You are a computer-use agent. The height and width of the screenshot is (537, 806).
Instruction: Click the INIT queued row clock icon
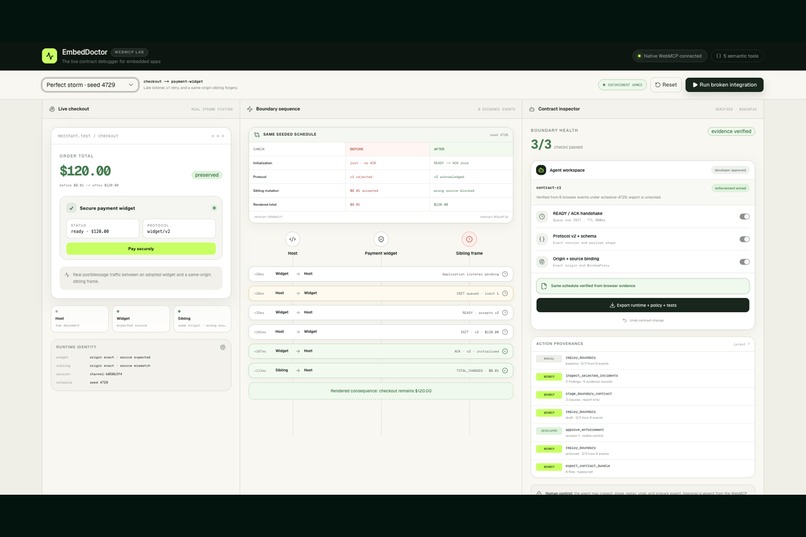coord(505,293)
